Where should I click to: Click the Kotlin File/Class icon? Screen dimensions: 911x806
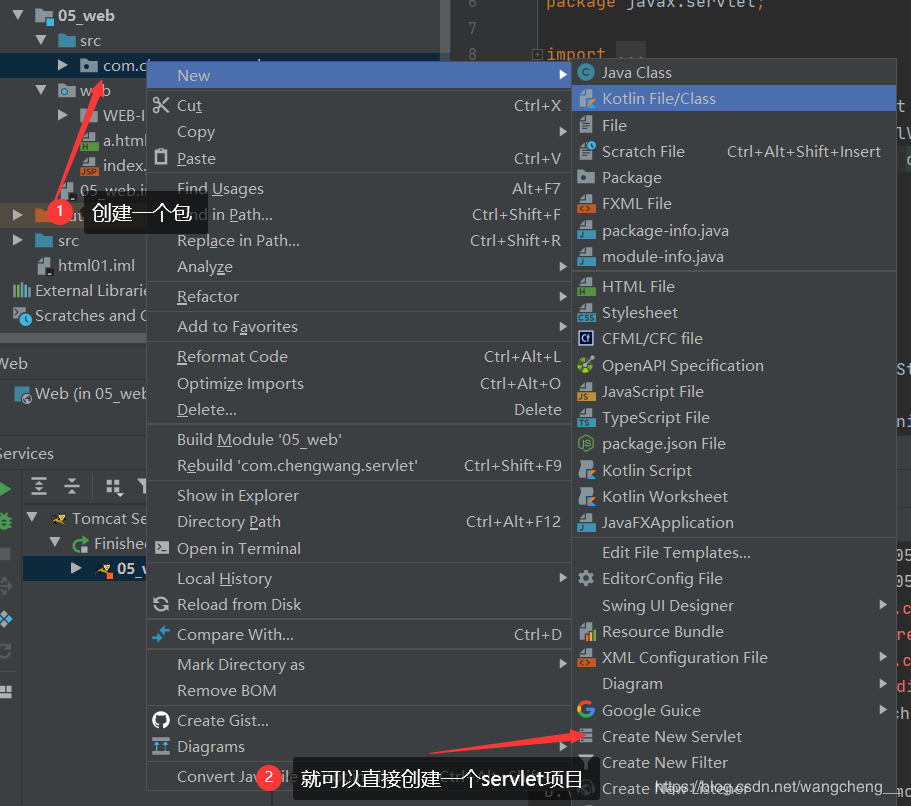click(587, 99)
